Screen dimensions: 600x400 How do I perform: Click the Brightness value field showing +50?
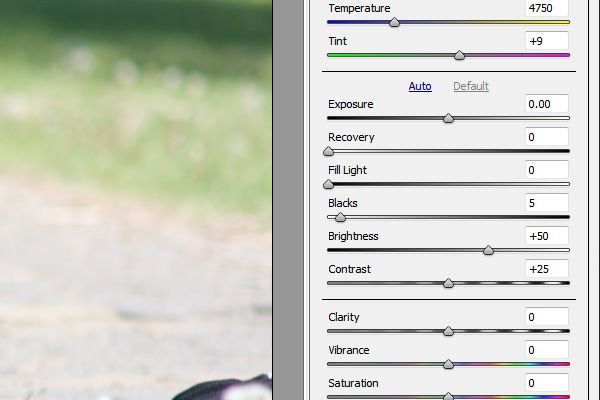coord(546,236)
